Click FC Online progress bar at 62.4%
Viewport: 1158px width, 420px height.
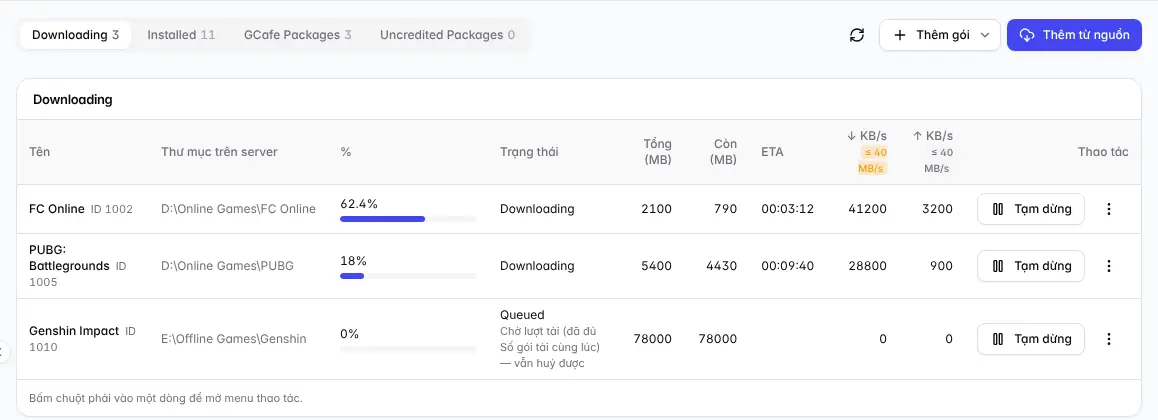(x=408, y=218)
